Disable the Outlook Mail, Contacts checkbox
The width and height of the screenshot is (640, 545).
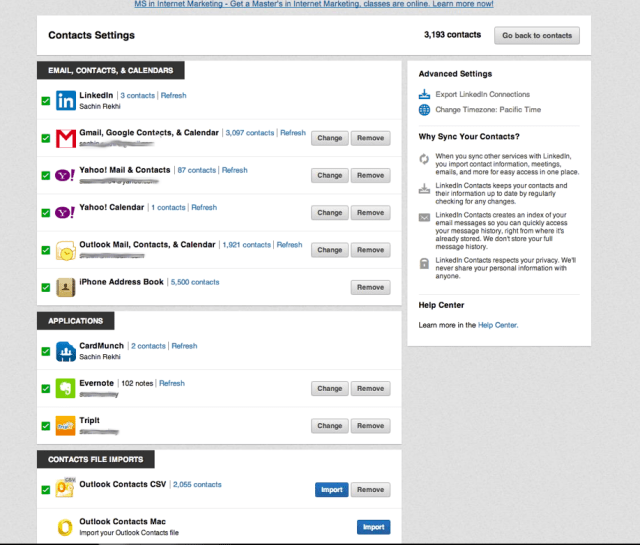pyautogui.click(x=46, y=250)
